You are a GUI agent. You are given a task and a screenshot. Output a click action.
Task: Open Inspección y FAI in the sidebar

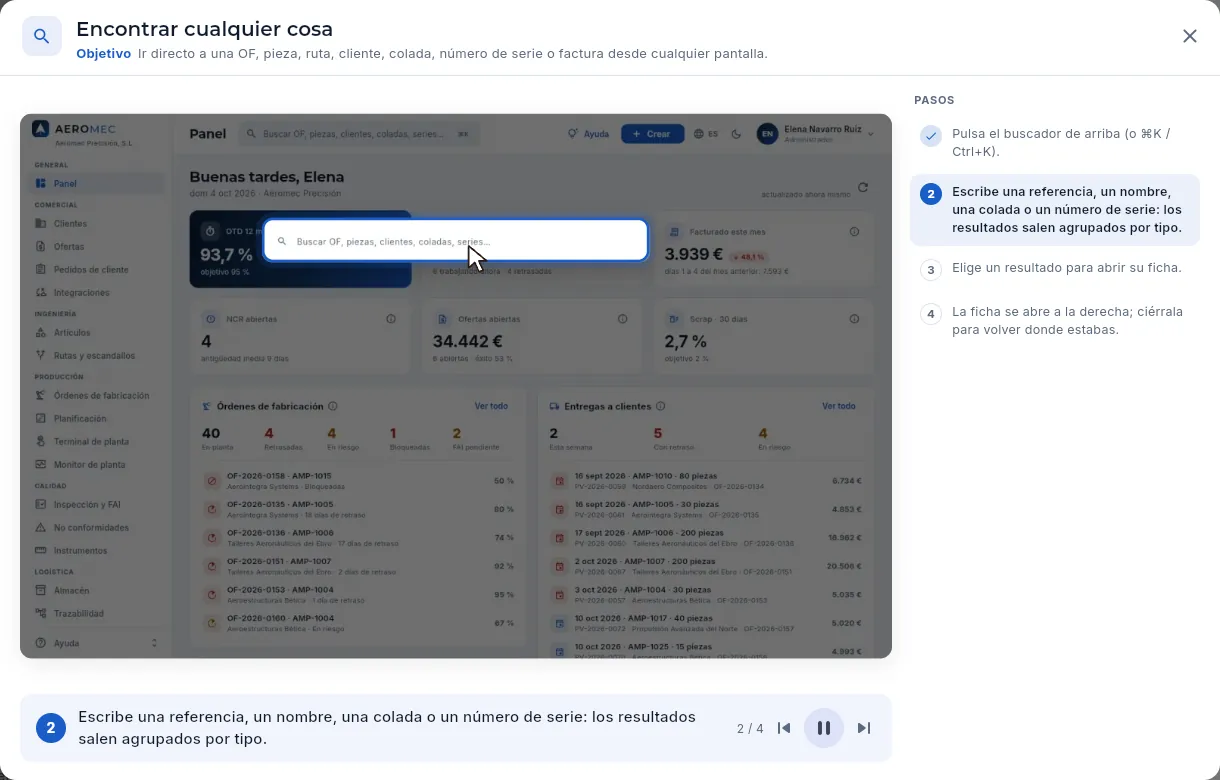[97, 505]
